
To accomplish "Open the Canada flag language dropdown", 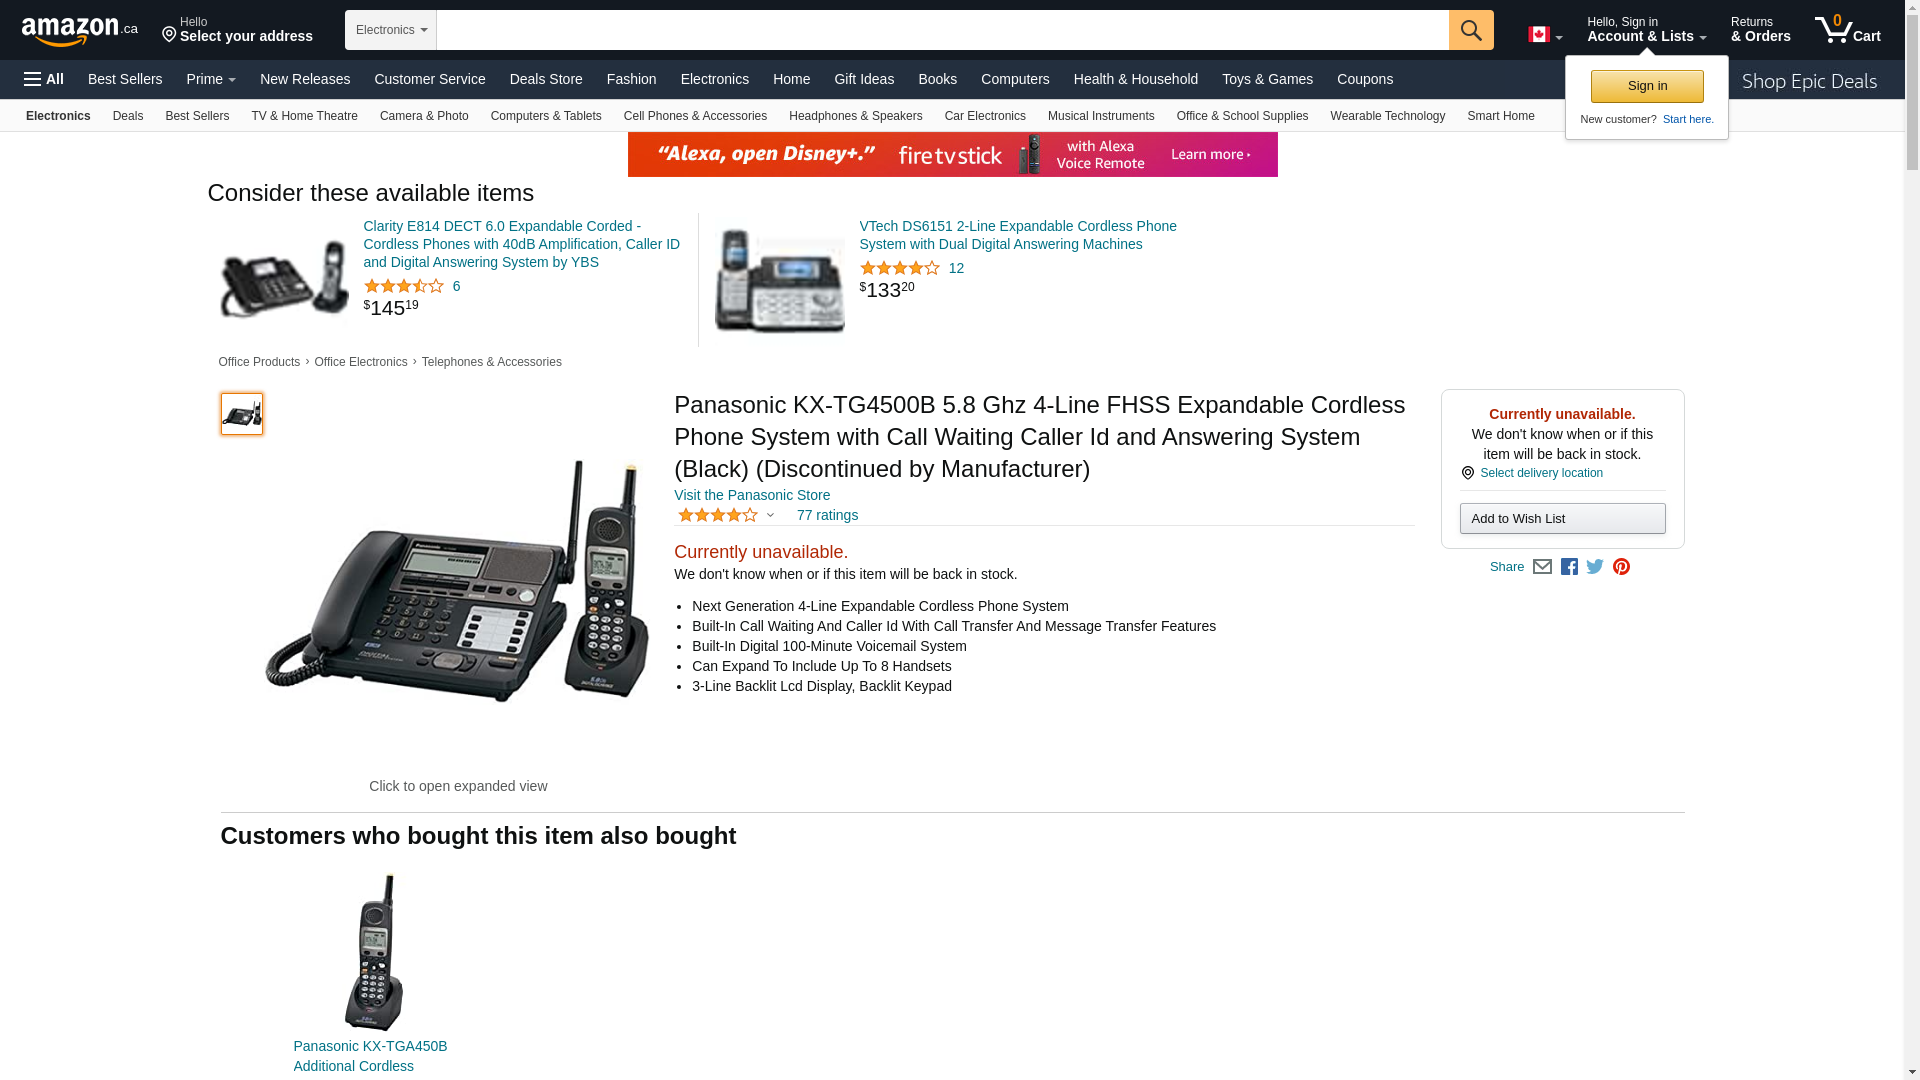I will point(1545,34).
